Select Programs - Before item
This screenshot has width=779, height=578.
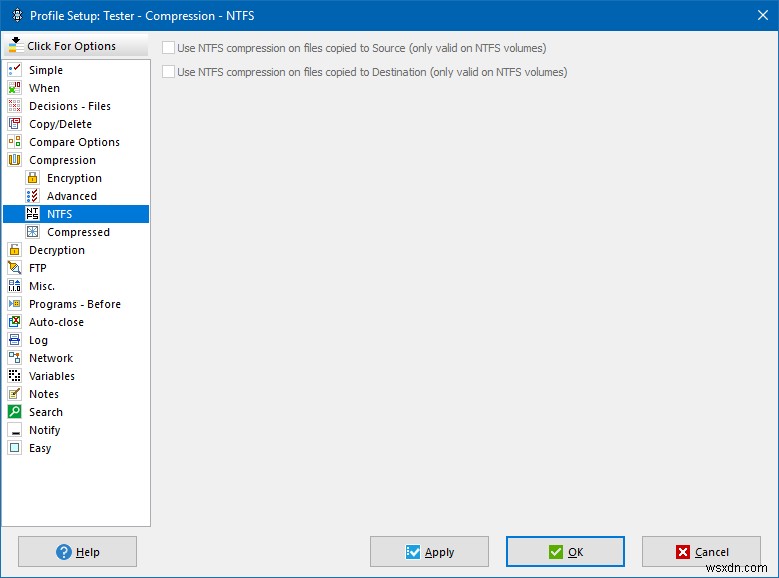(75, 304)
